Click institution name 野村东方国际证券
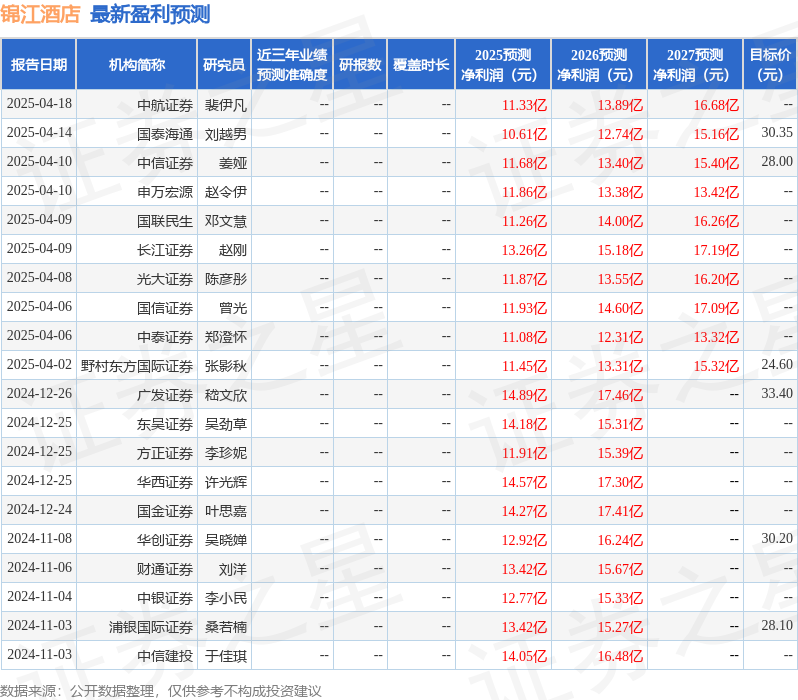This screenshot has height=700, width=798. 137,366
